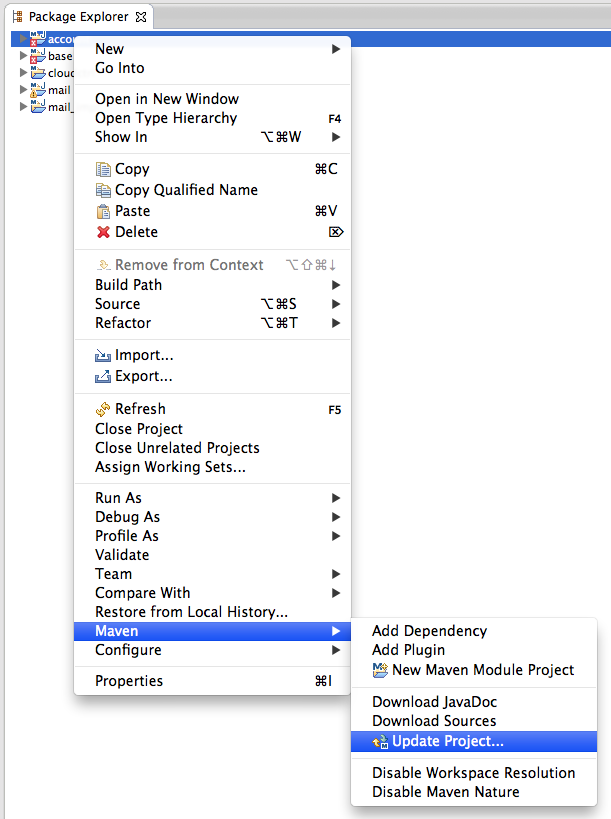Click the Copy icon in context menu
This screenshot has height=819, width=611.
(x=103, y=169)
